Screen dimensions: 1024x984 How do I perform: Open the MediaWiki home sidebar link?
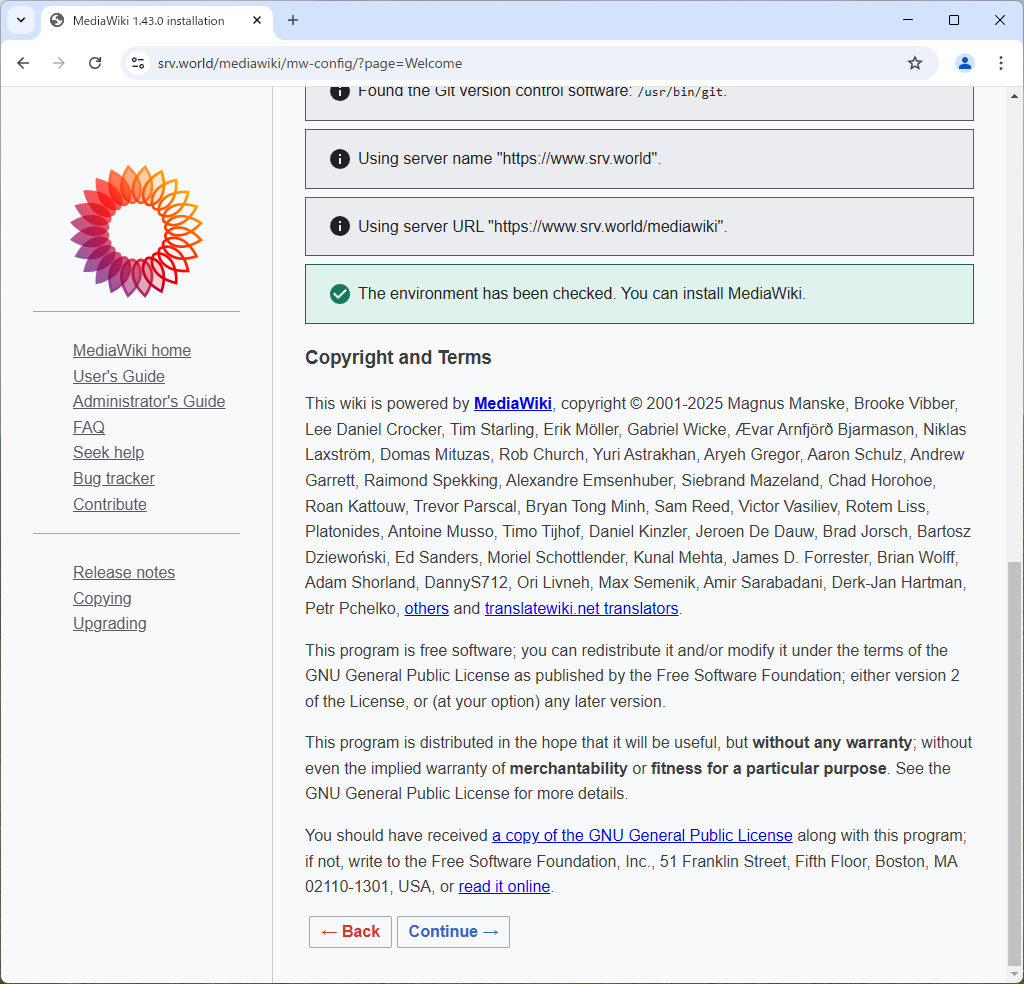pyautogui.click(x=132, y=351)
